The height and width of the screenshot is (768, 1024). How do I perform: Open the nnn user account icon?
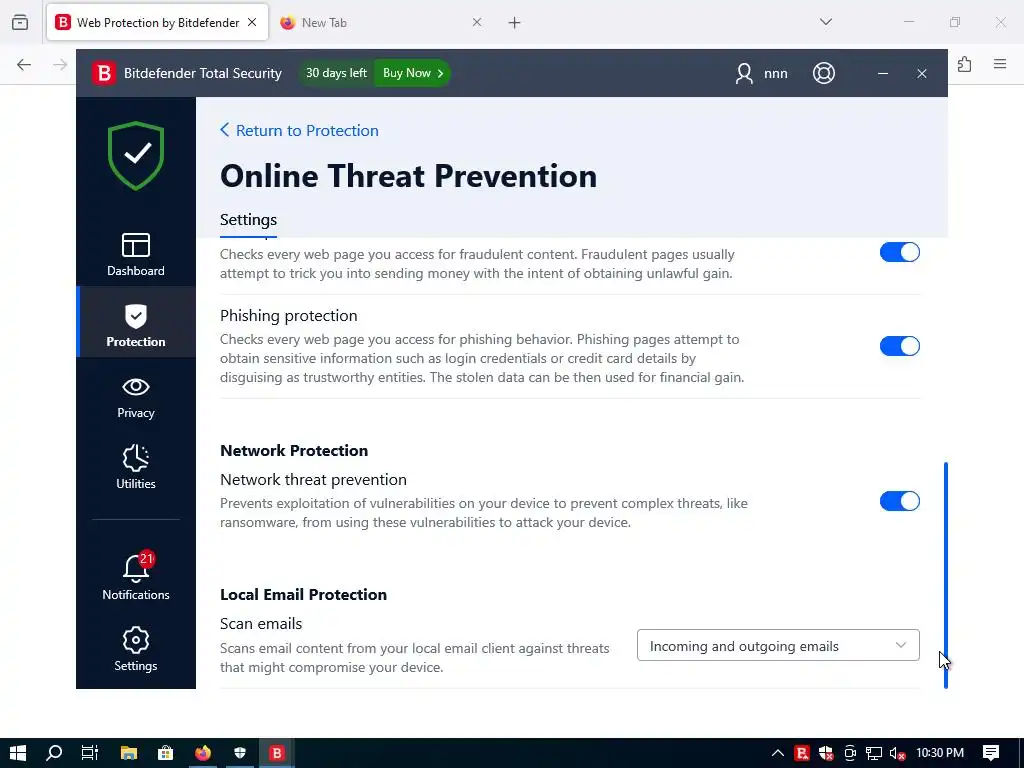[x=744, y=73]
